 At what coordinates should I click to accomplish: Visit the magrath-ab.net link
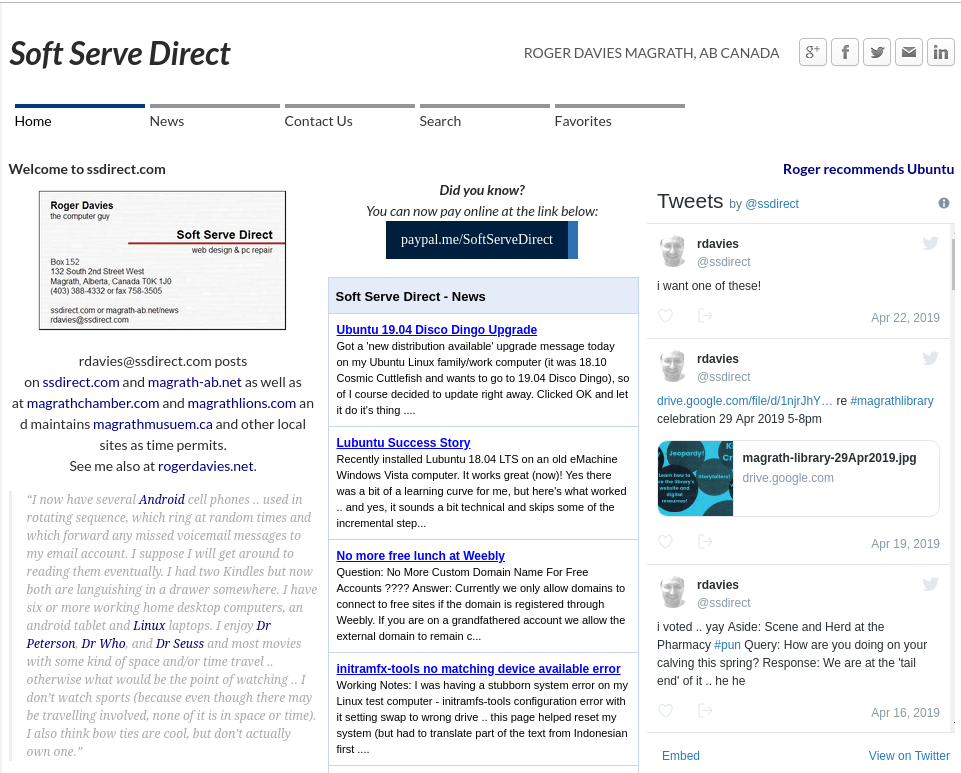coord(195,383)
